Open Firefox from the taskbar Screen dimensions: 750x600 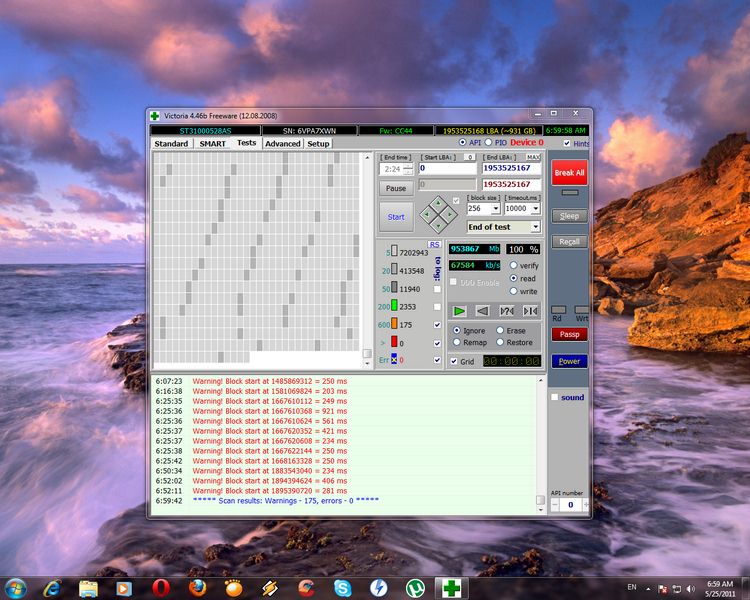pyautogui.click(x=197, y=588)
